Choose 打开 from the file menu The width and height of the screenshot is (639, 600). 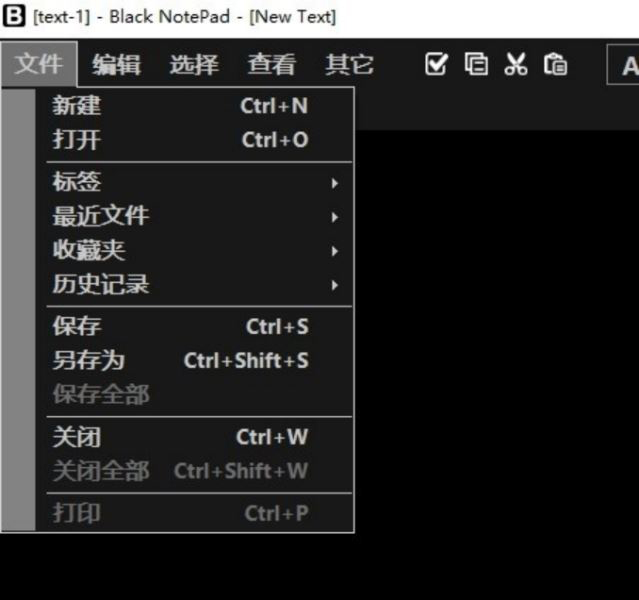pos(195,140)
